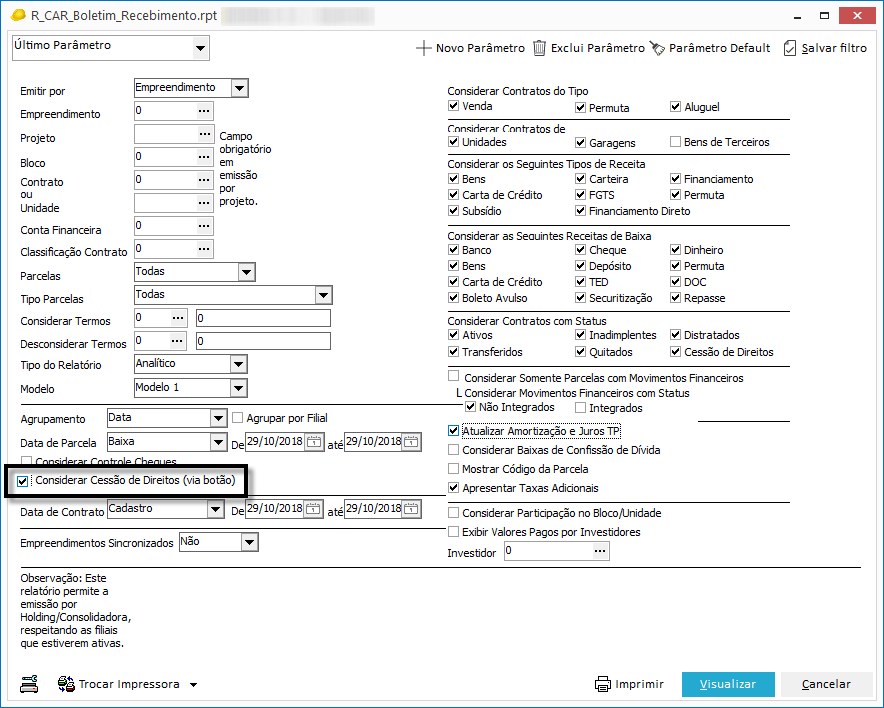Open the Emitir por dropdown
This screenshot has height=708, width=884.
coord(239,88)
